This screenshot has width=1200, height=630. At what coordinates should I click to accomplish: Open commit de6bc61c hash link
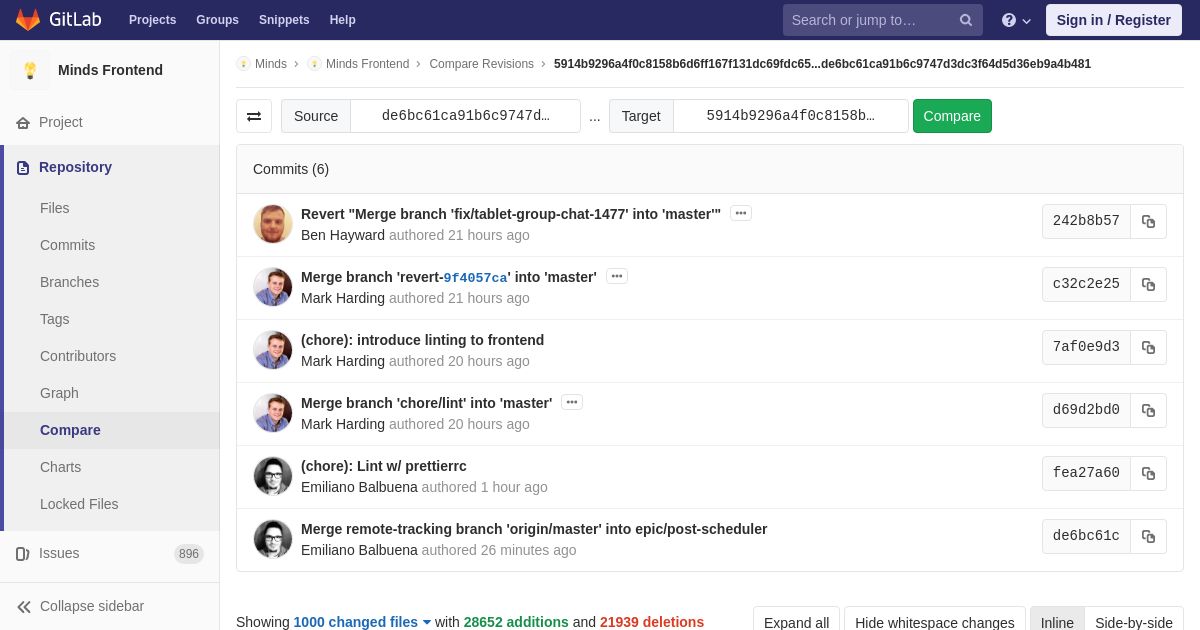click(x=1086, y=536)
